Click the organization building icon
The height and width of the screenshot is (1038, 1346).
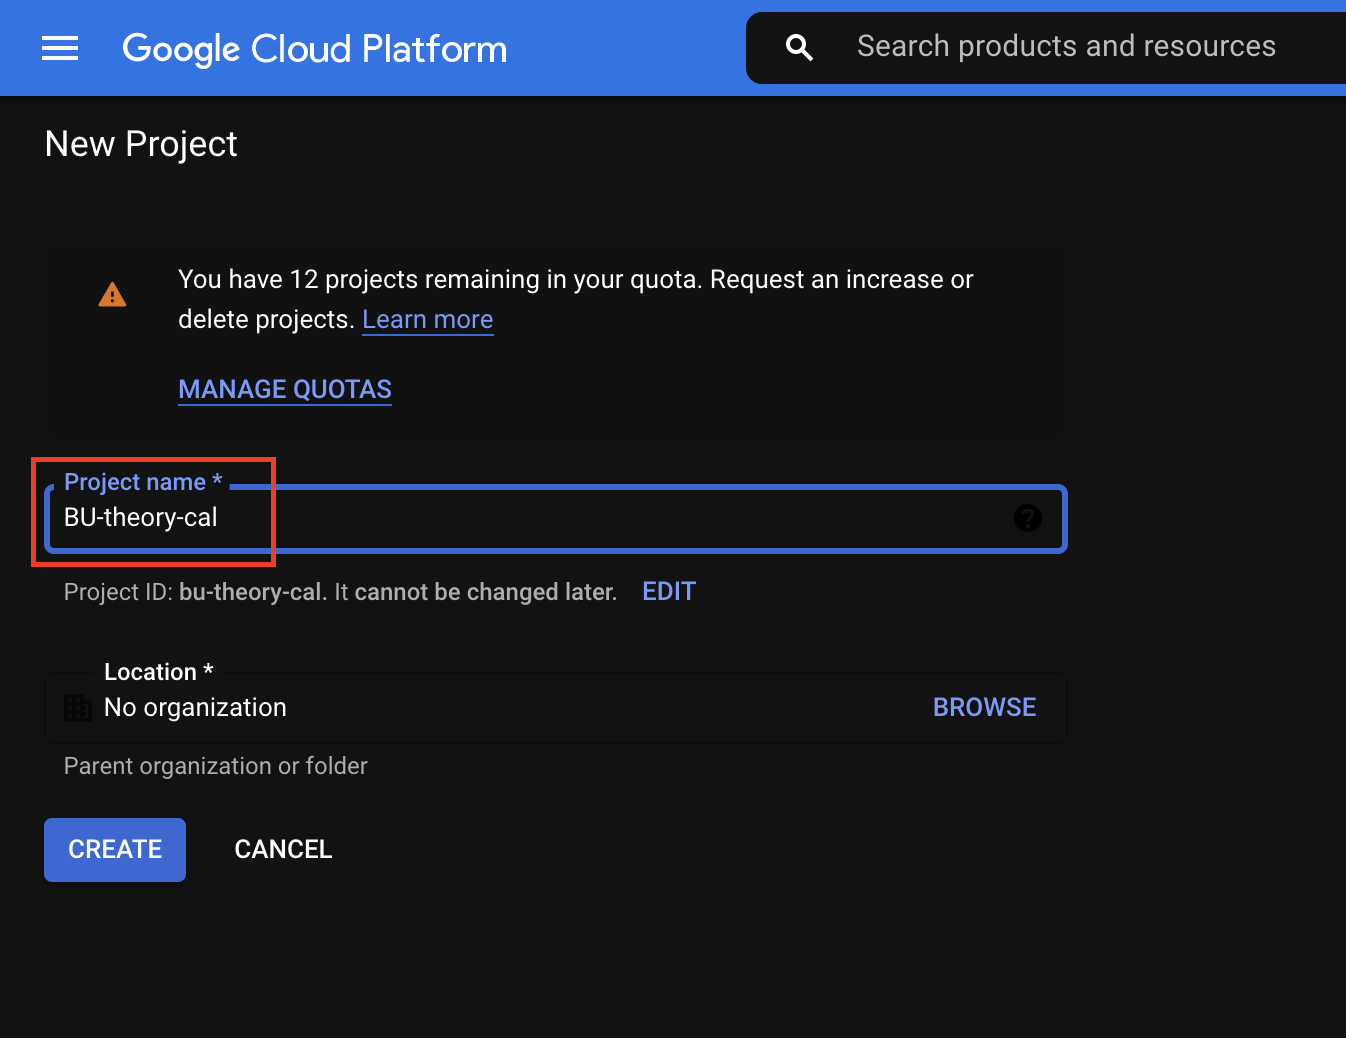point(78,708)
